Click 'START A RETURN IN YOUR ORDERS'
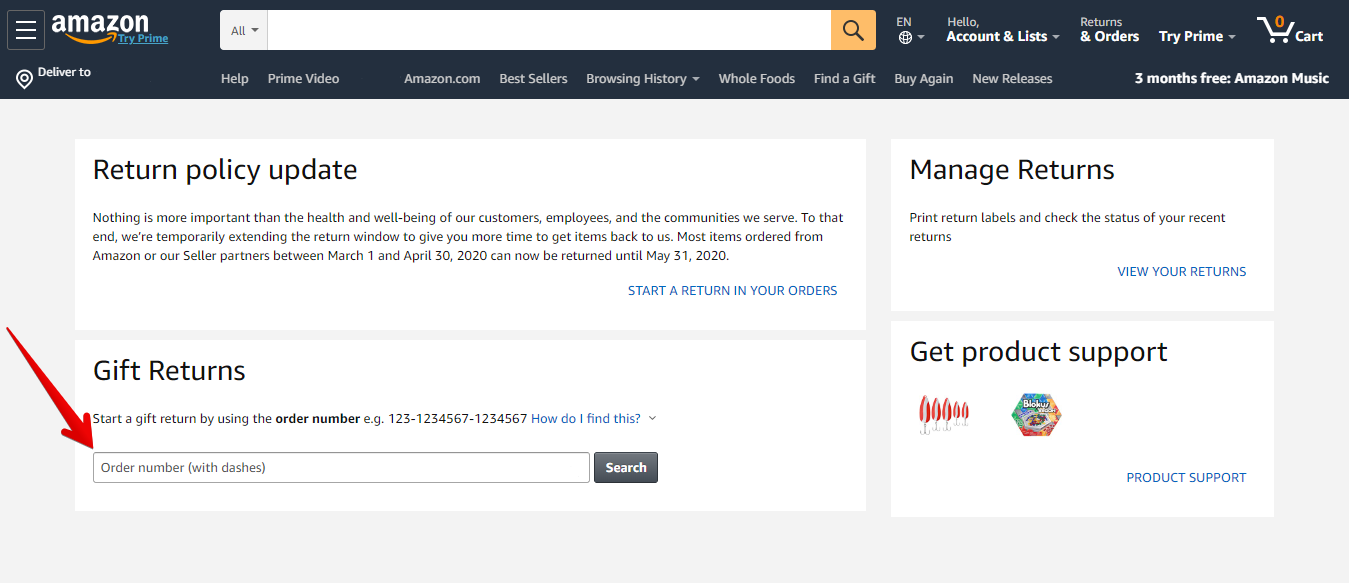 [x=732, y=290]
